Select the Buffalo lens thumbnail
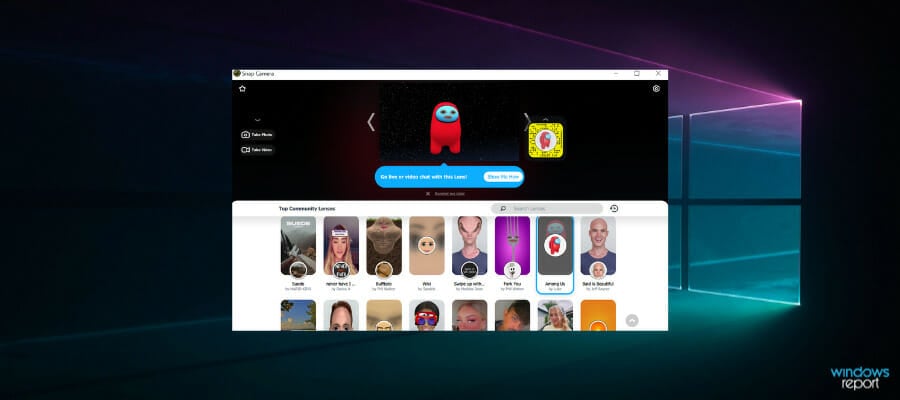Screen dimensions: 900x400 click(x=383, y=246)
